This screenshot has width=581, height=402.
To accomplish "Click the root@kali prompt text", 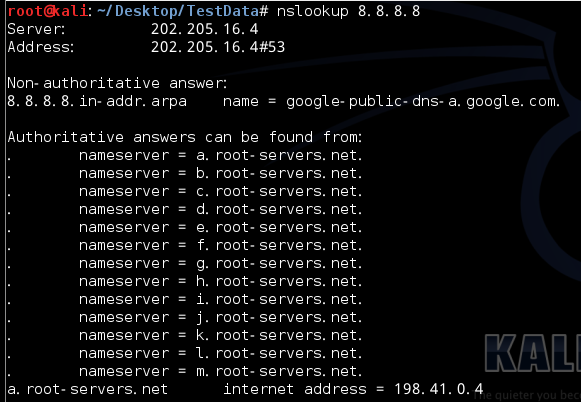I will tap(48, 11).
